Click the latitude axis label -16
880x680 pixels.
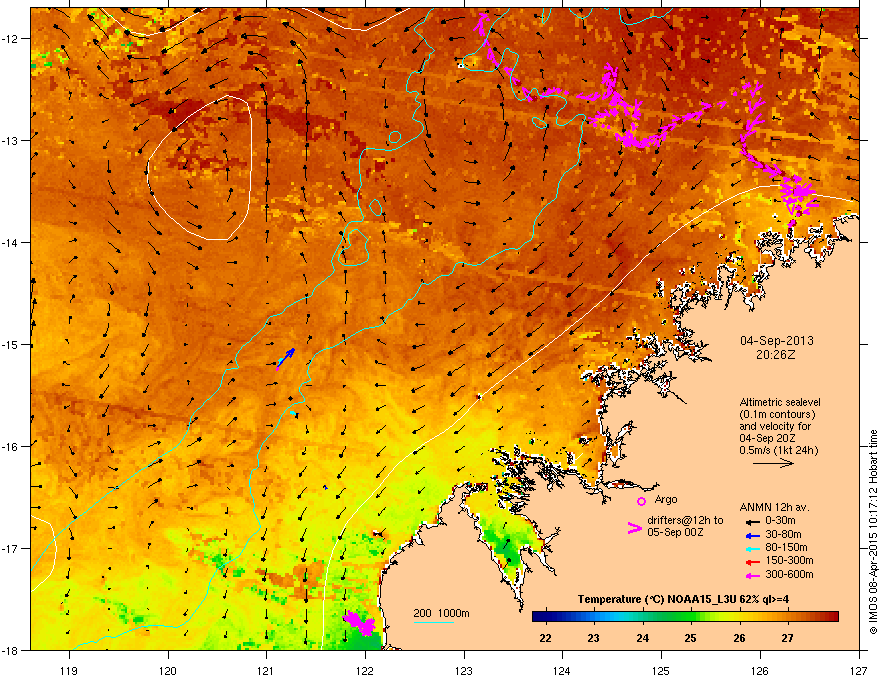[x=10, y=447]
